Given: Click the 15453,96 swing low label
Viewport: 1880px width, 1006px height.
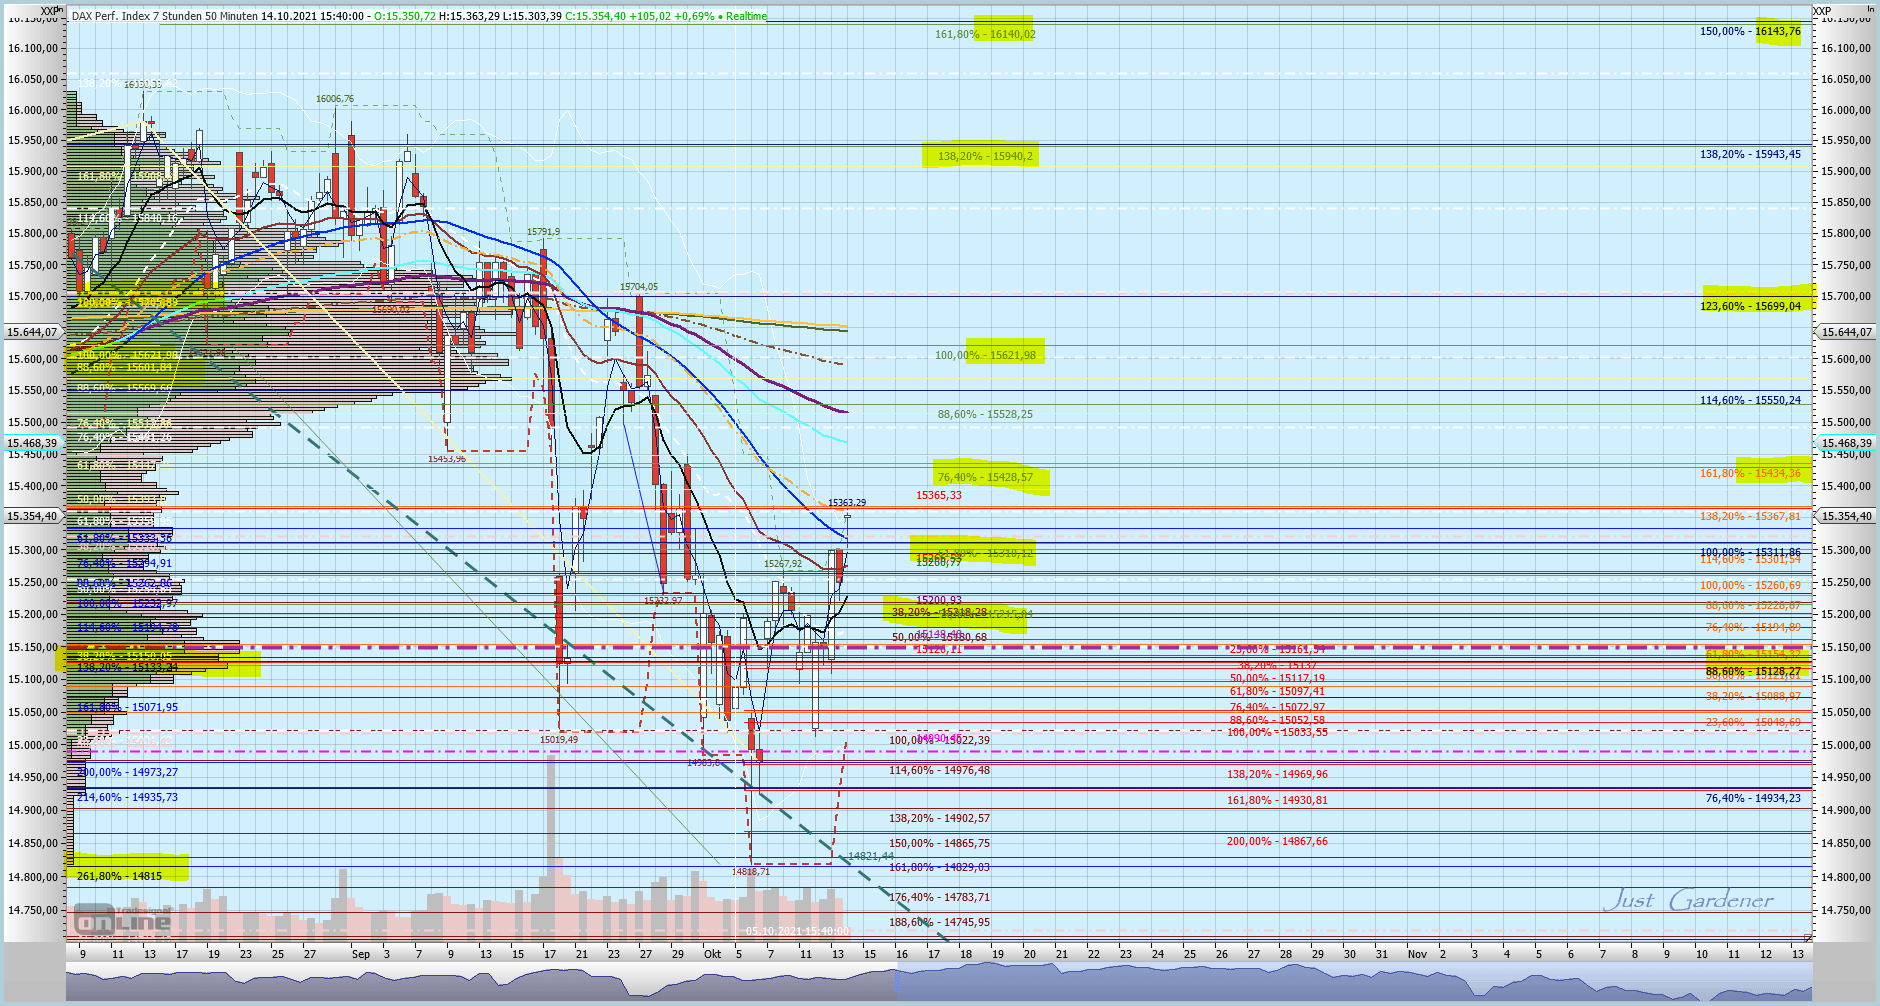Looking at the screenshot, I should pyautogui.click(x=446, y=458).
